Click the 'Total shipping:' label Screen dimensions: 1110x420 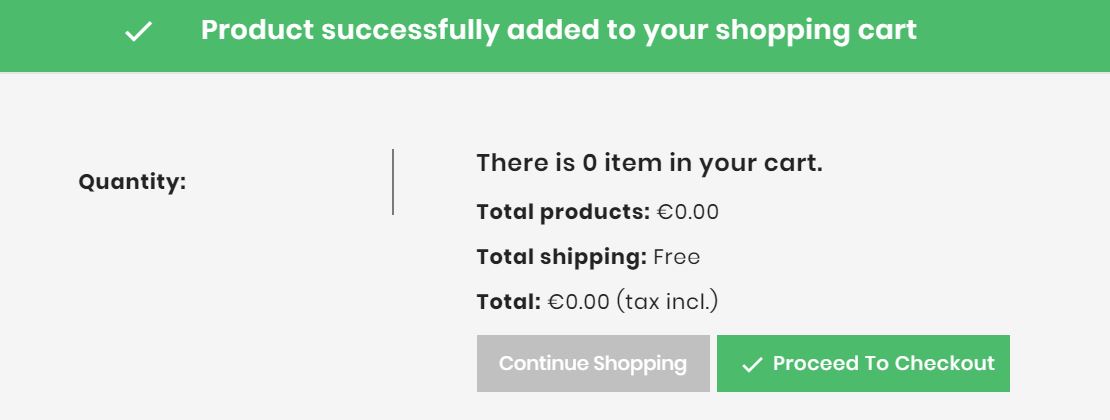pyautogui.click(x=562, y=256)
